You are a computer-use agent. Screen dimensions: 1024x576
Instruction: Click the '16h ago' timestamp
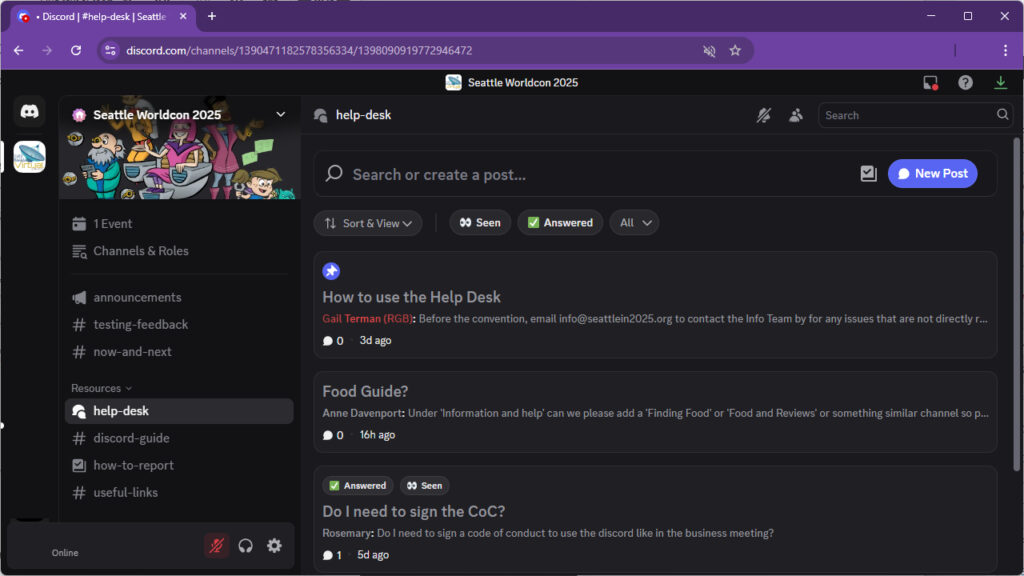tap(377, 435)
